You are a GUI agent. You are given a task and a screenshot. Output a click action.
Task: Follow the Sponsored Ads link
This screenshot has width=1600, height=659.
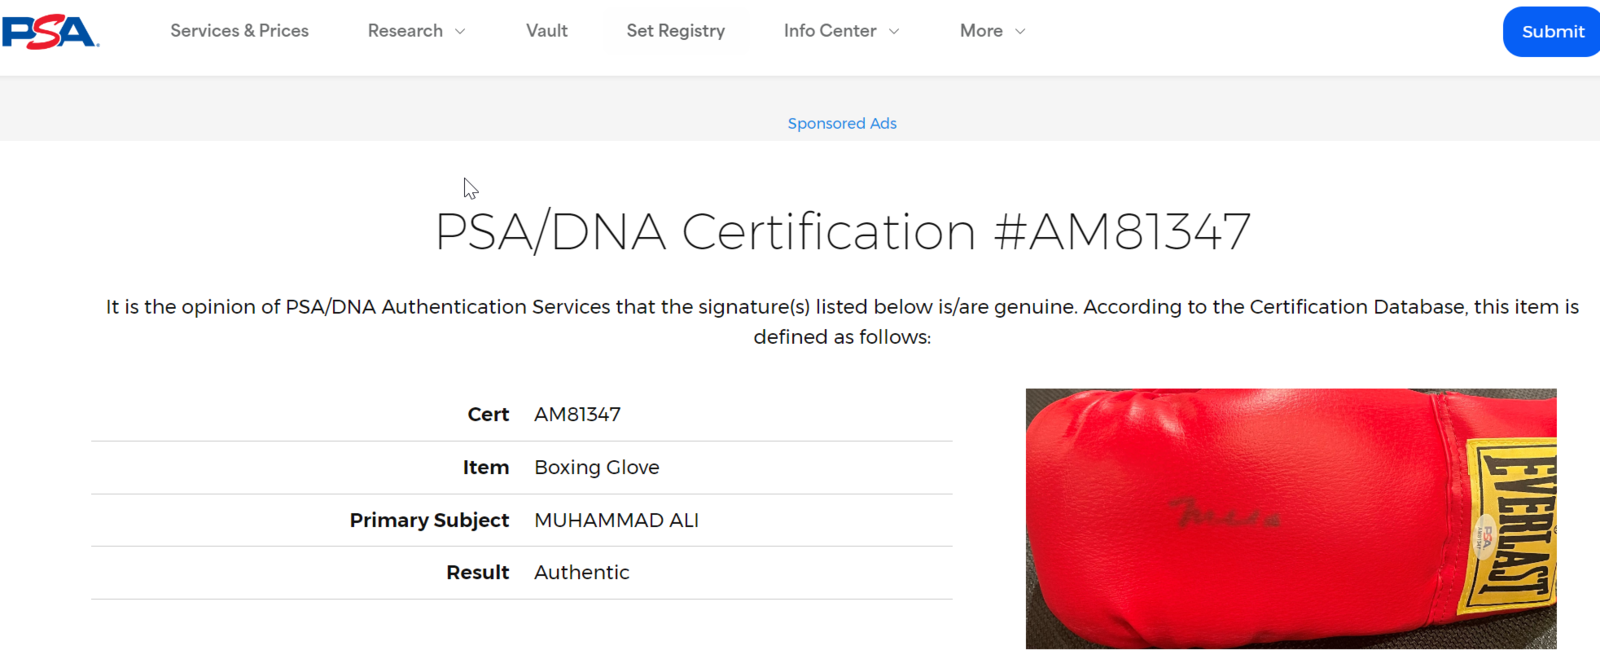(842, 123)
